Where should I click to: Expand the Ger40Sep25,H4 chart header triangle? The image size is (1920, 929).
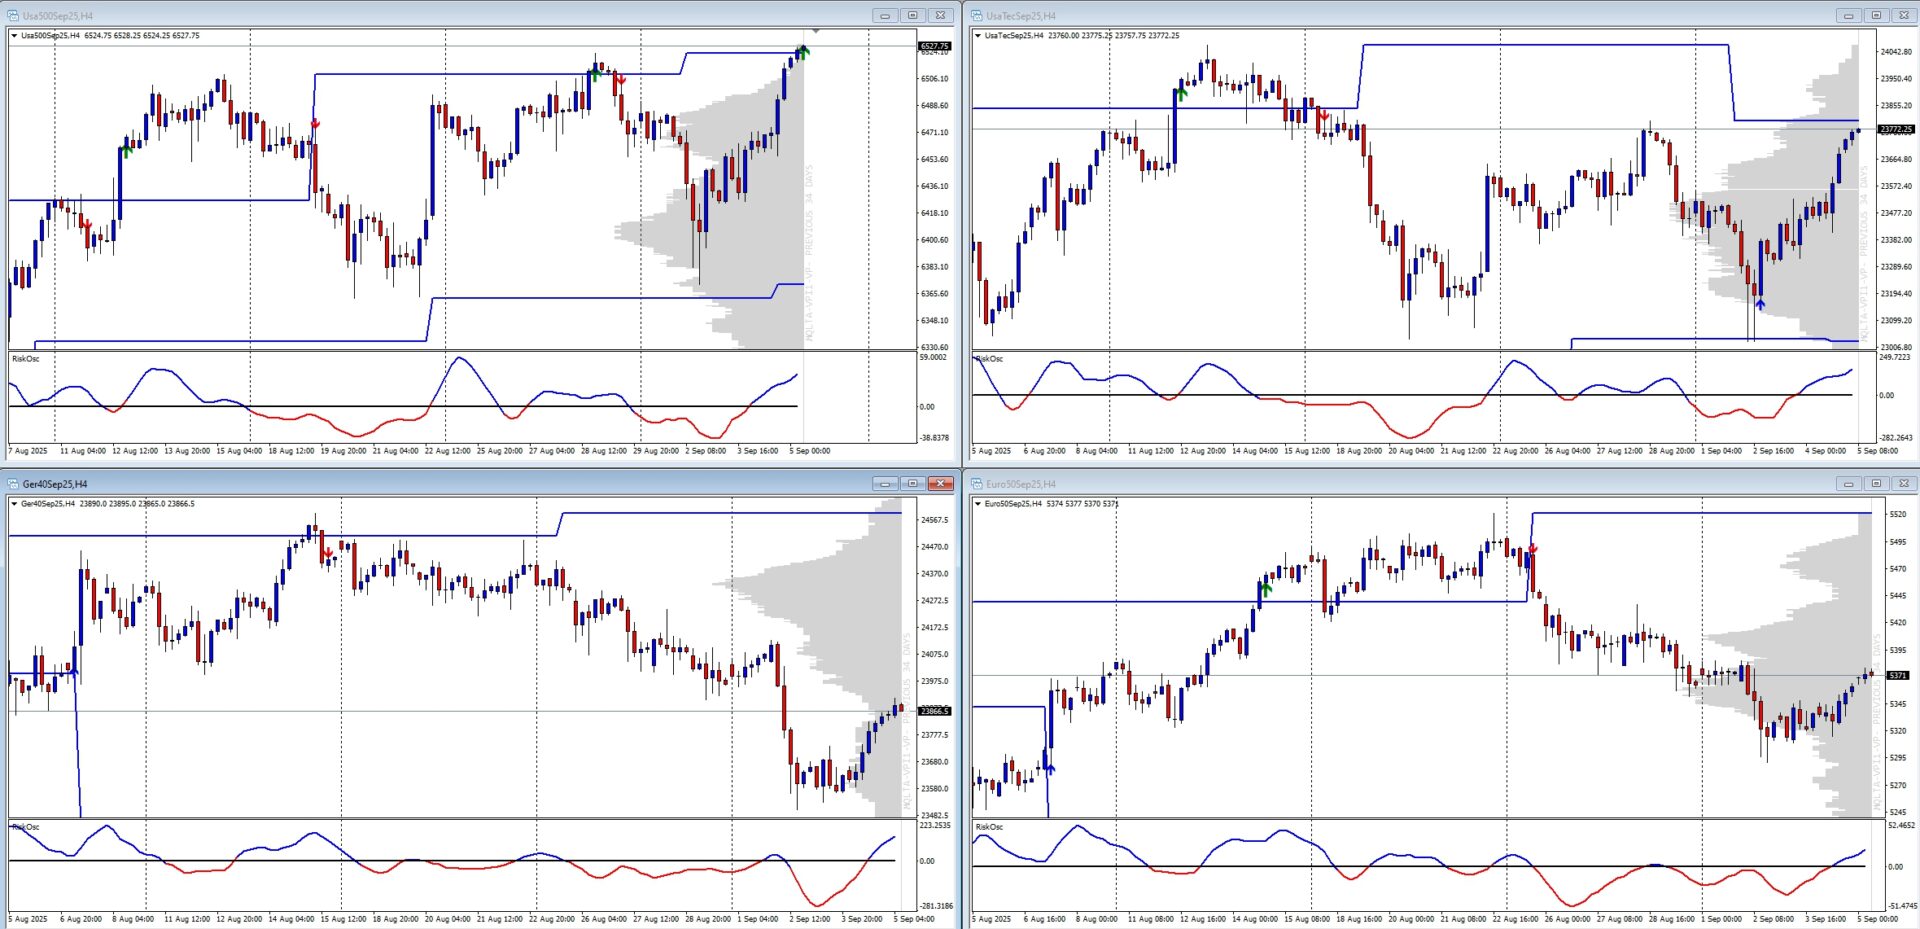click(14, 504)
